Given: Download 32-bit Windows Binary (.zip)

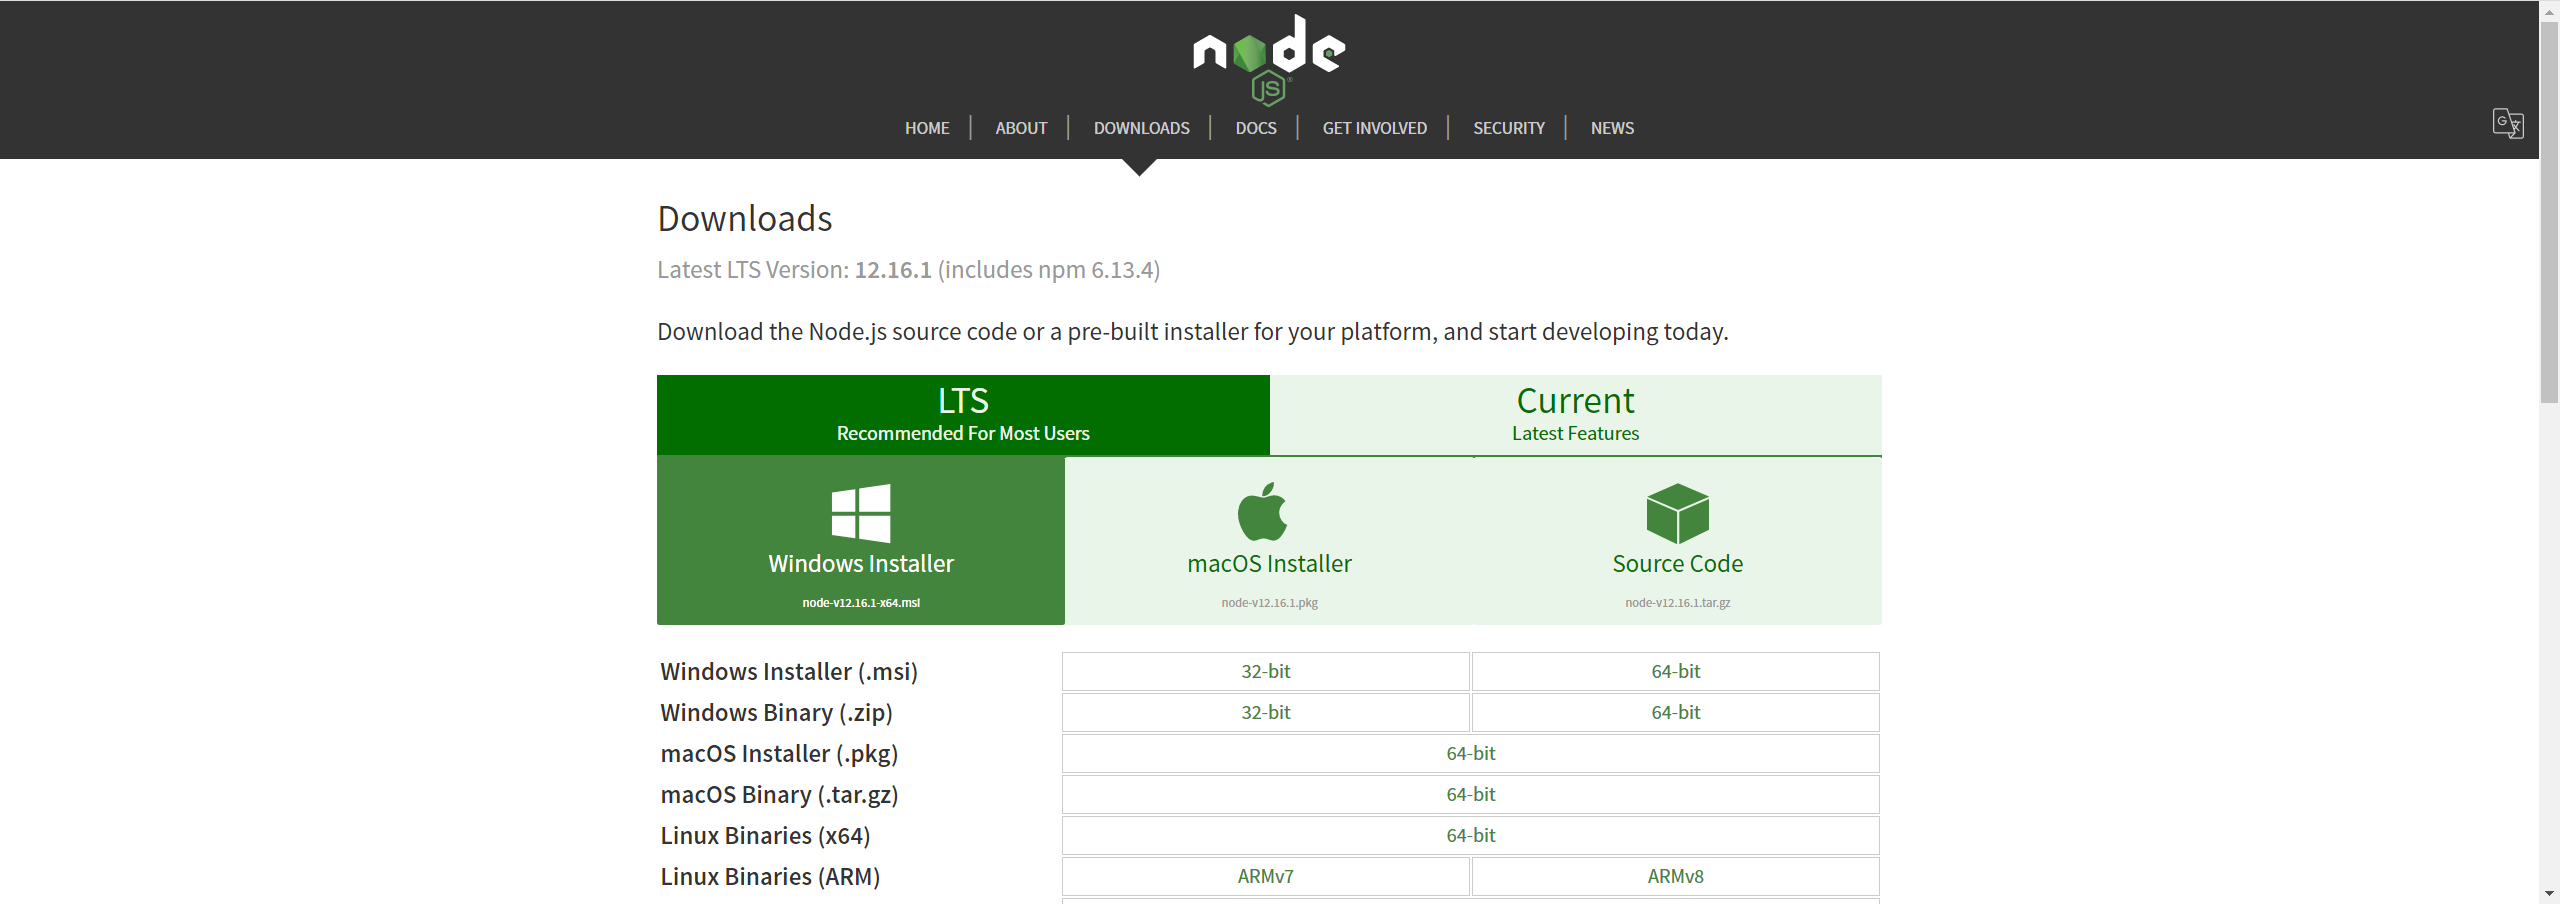Looking at the screenshot, I should click(1266, 713).
